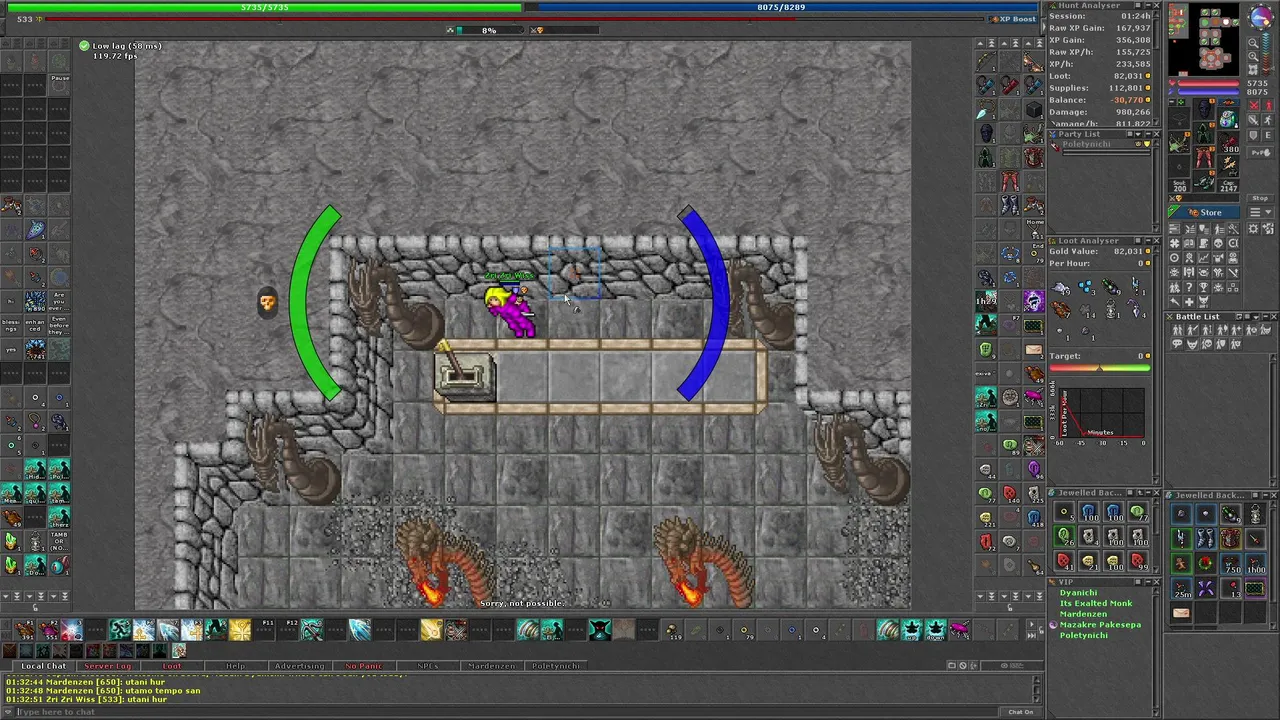
Task: Collapse the left Jewelled Backpack window
Action: (x=1148, y=493)
